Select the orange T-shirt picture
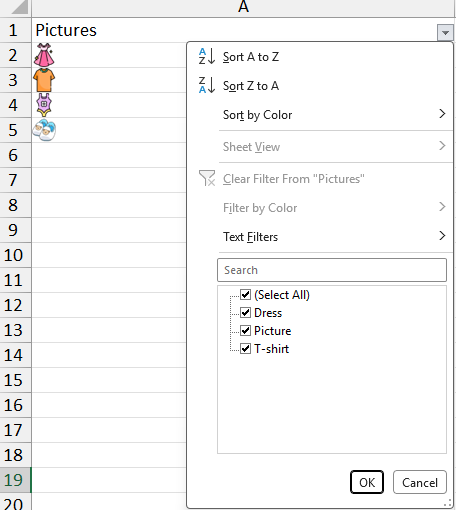 tap(44, 80)
